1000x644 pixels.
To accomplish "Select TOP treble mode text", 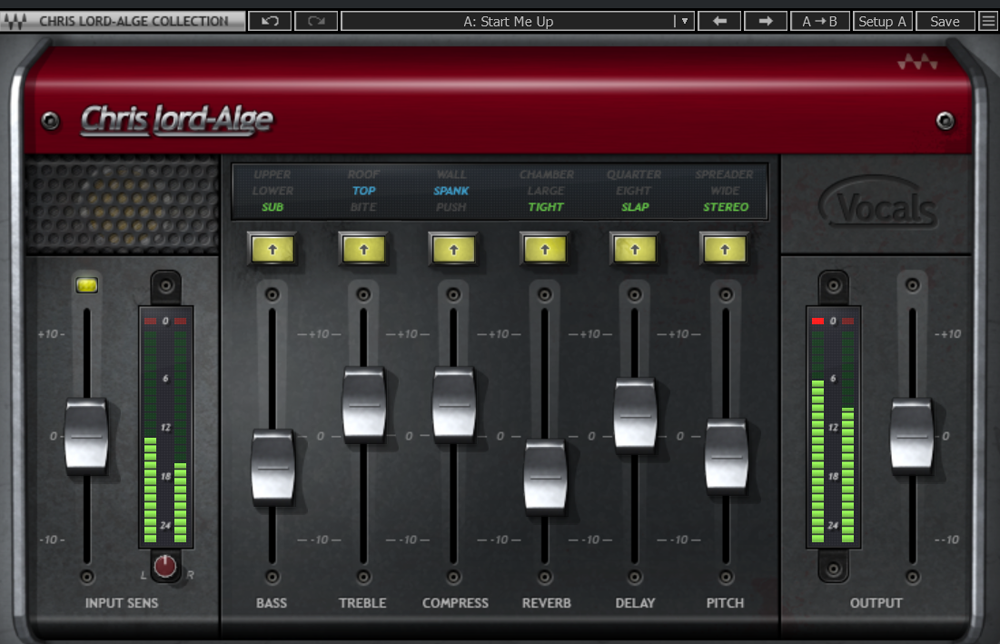I will 364,191.
